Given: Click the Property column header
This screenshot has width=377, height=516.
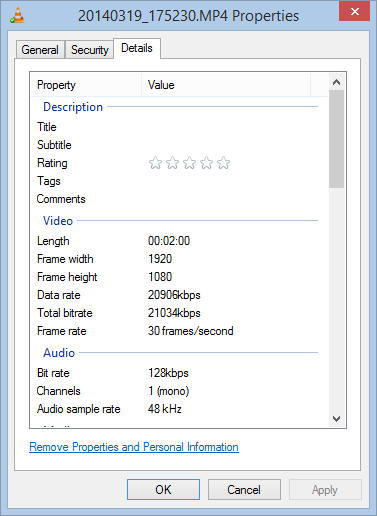Looking at the screenshot, I should [x=86, y=85].
